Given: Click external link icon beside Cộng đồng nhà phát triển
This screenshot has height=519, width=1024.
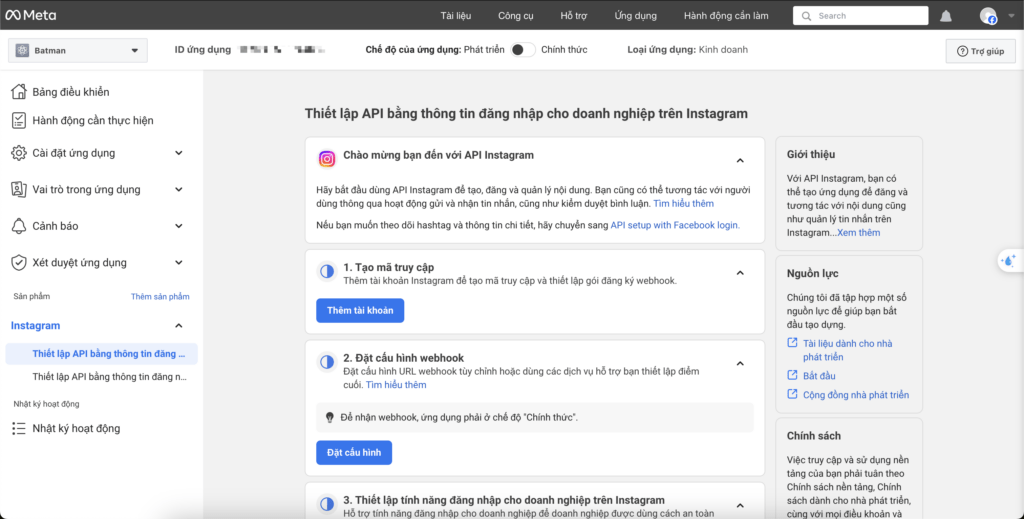Looking at the screenshot, I should [792, 394].
